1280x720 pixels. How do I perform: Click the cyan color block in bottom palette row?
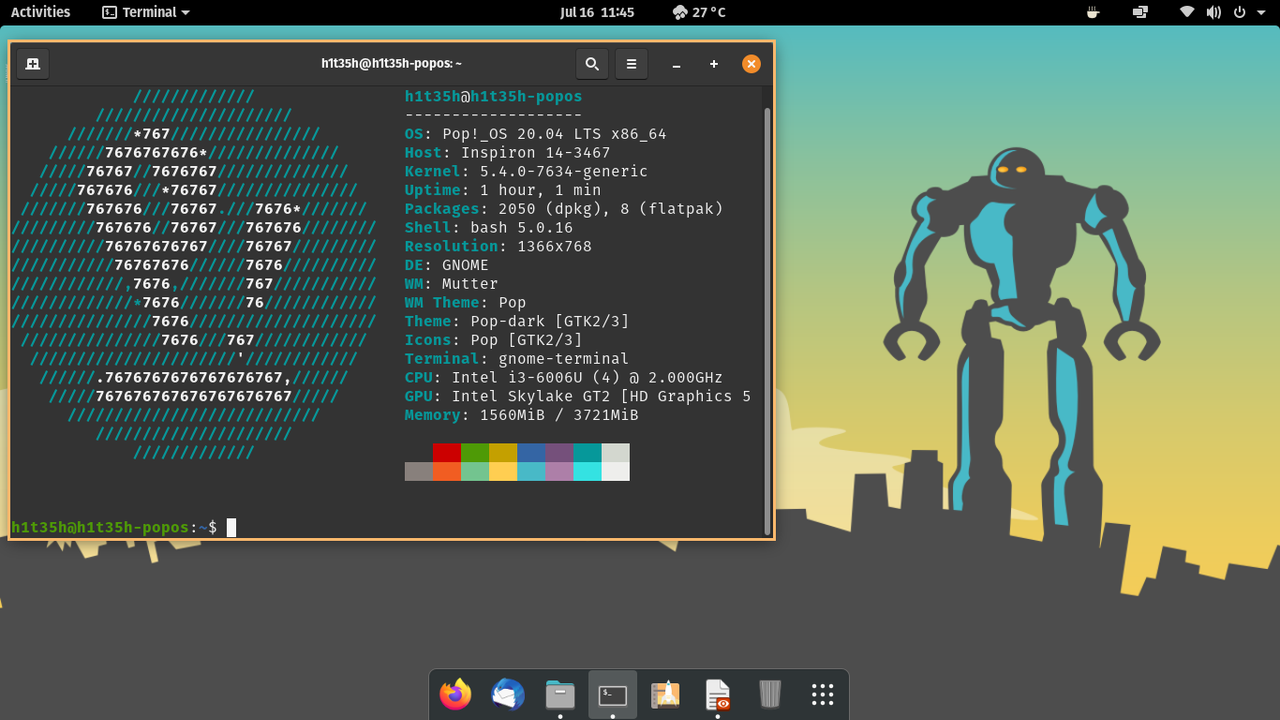pyautogui.click(x=587, y=471)
